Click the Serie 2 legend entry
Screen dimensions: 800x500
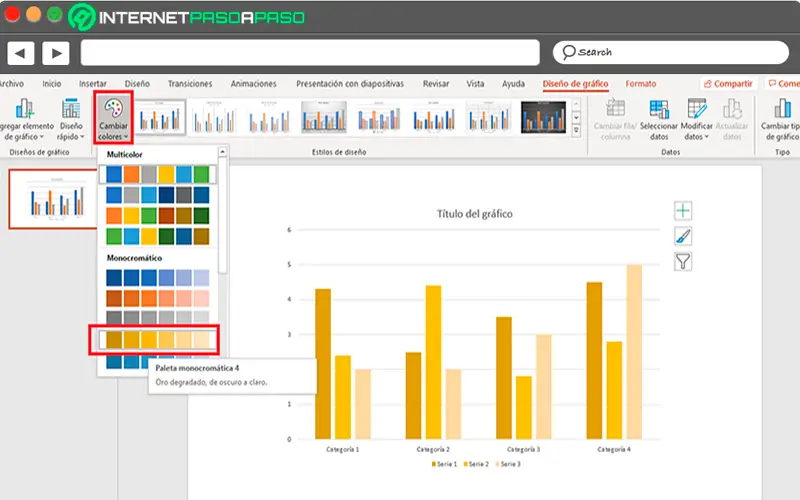click(476, 464)
